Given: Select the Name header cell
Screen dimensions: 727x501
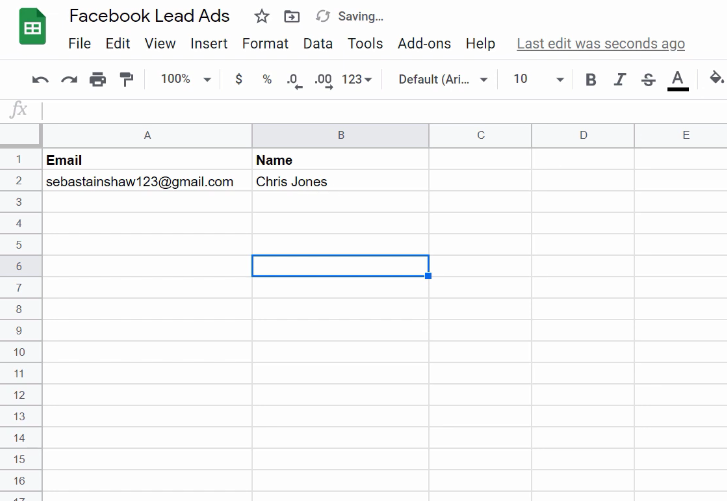Looking at the screenshot, I should pos(341,159).
